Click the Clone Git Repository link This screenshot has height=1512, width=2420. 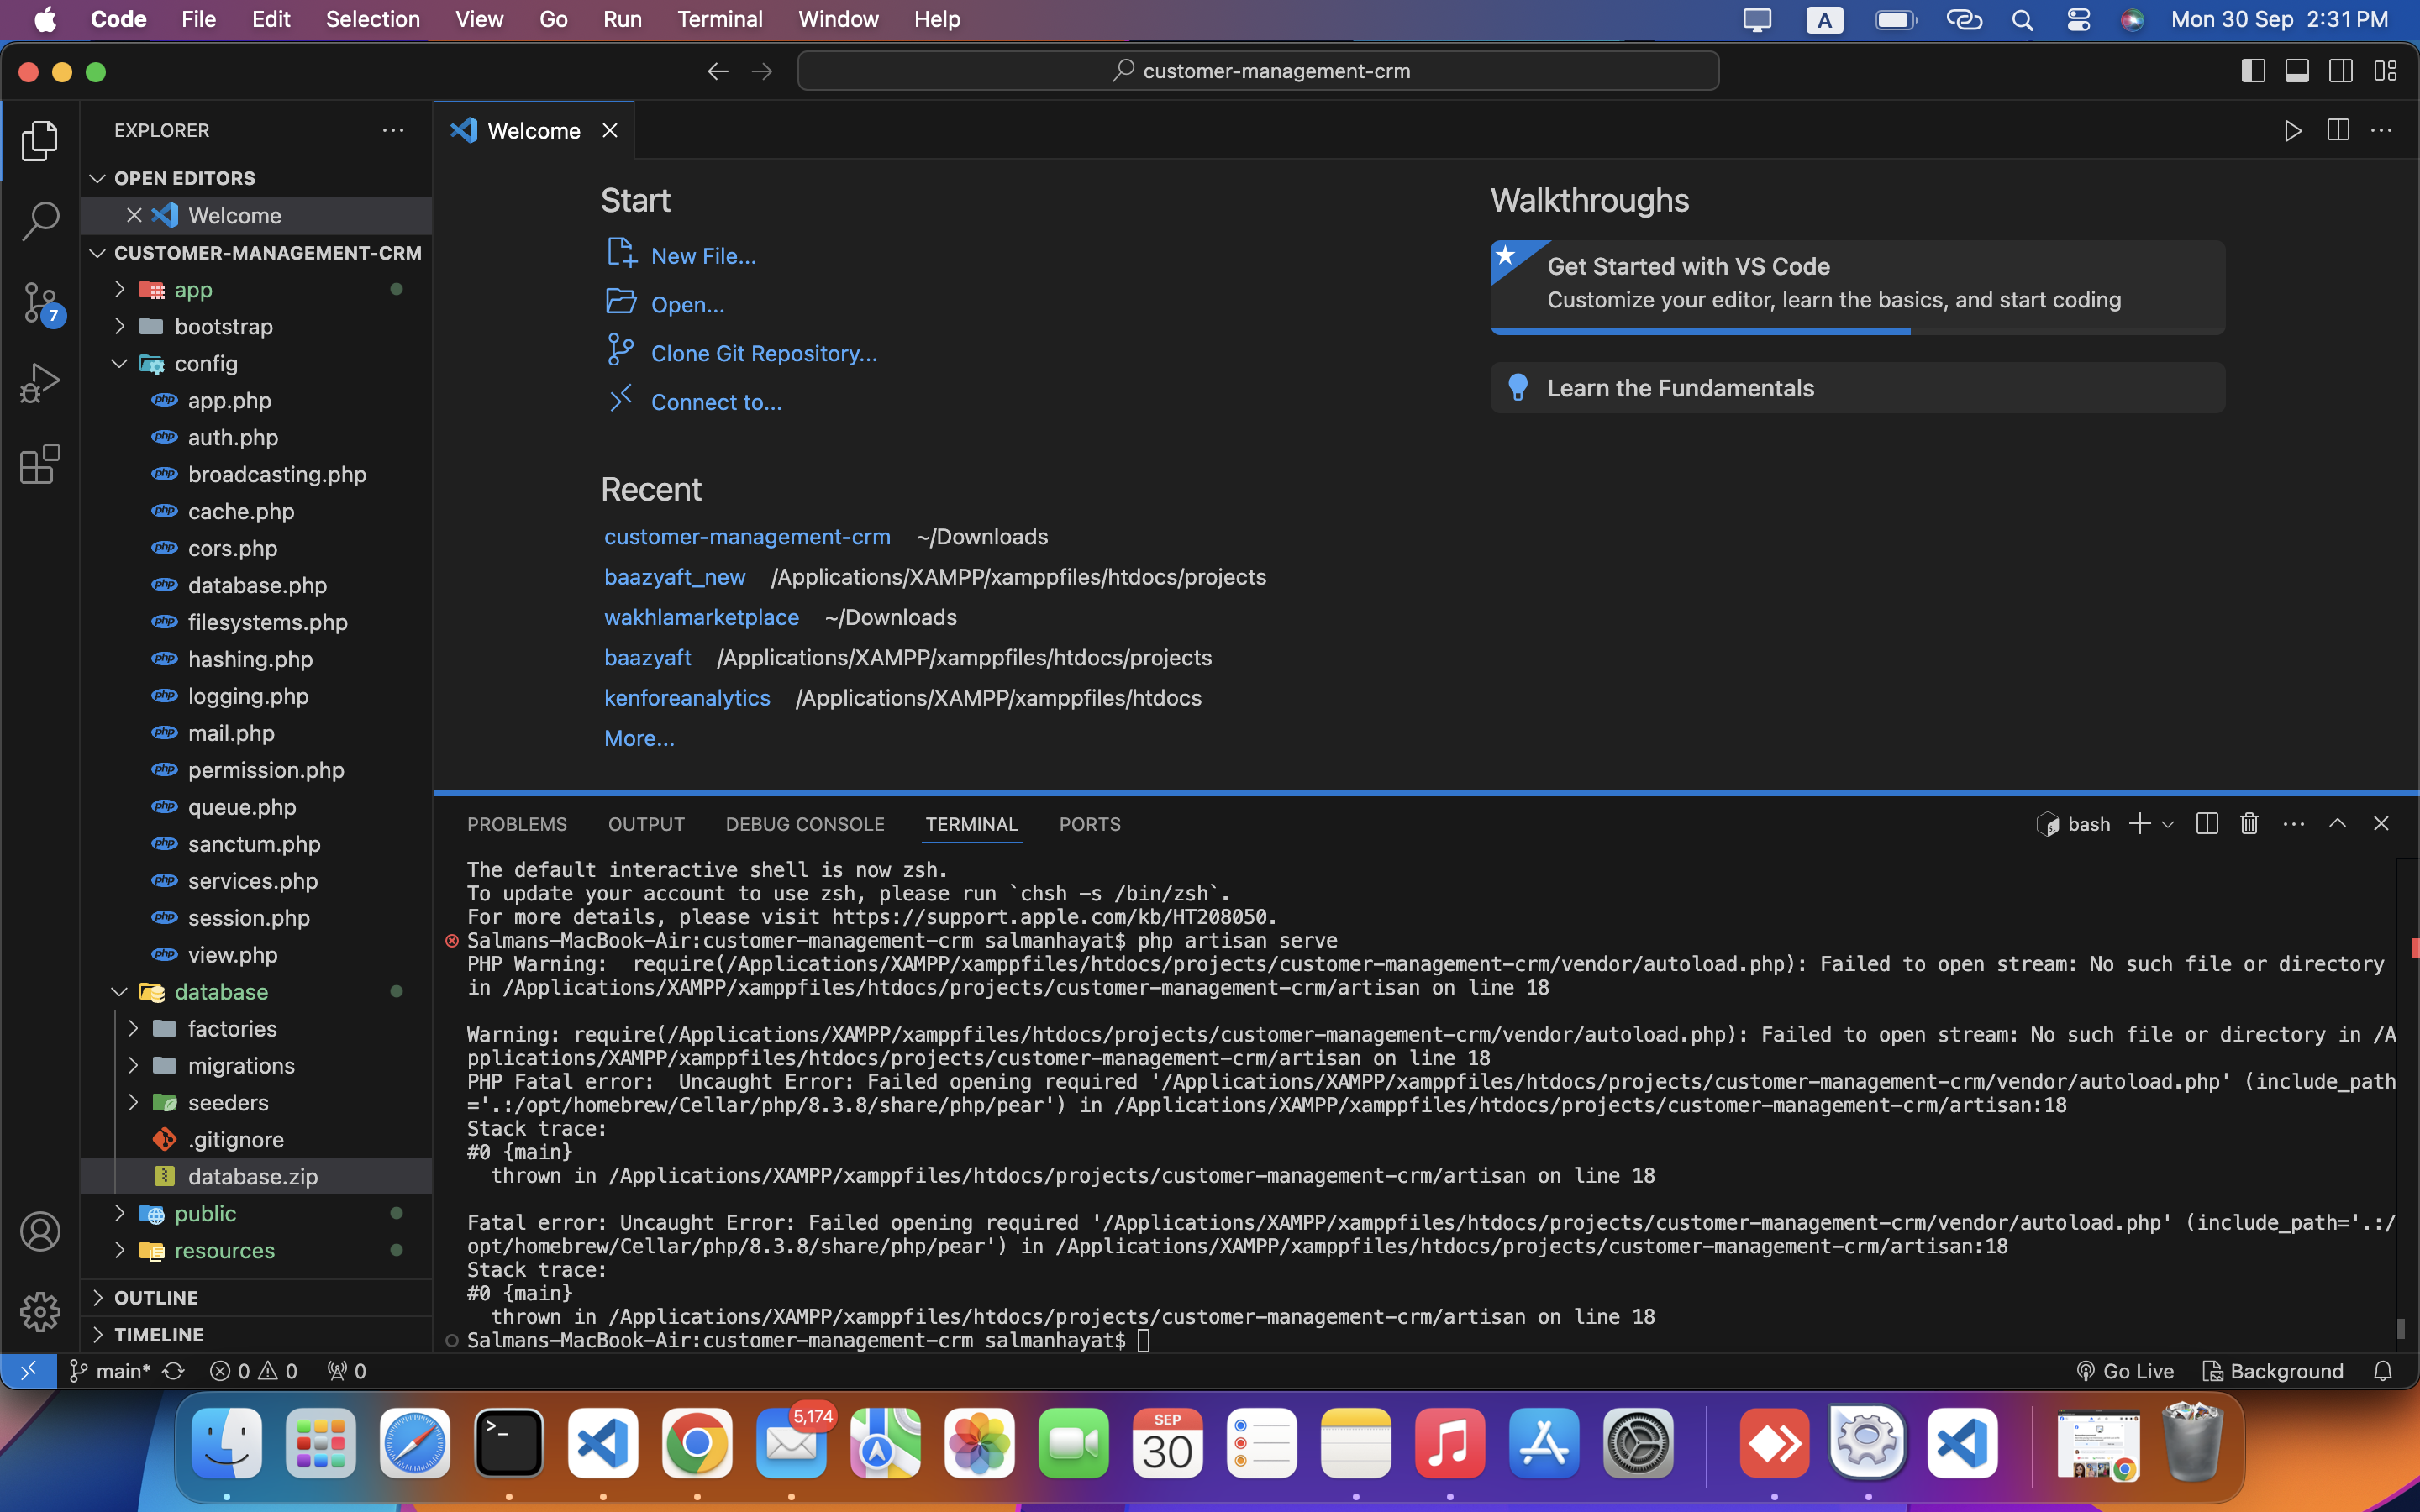pyautogui.click(x=763, y=353)
